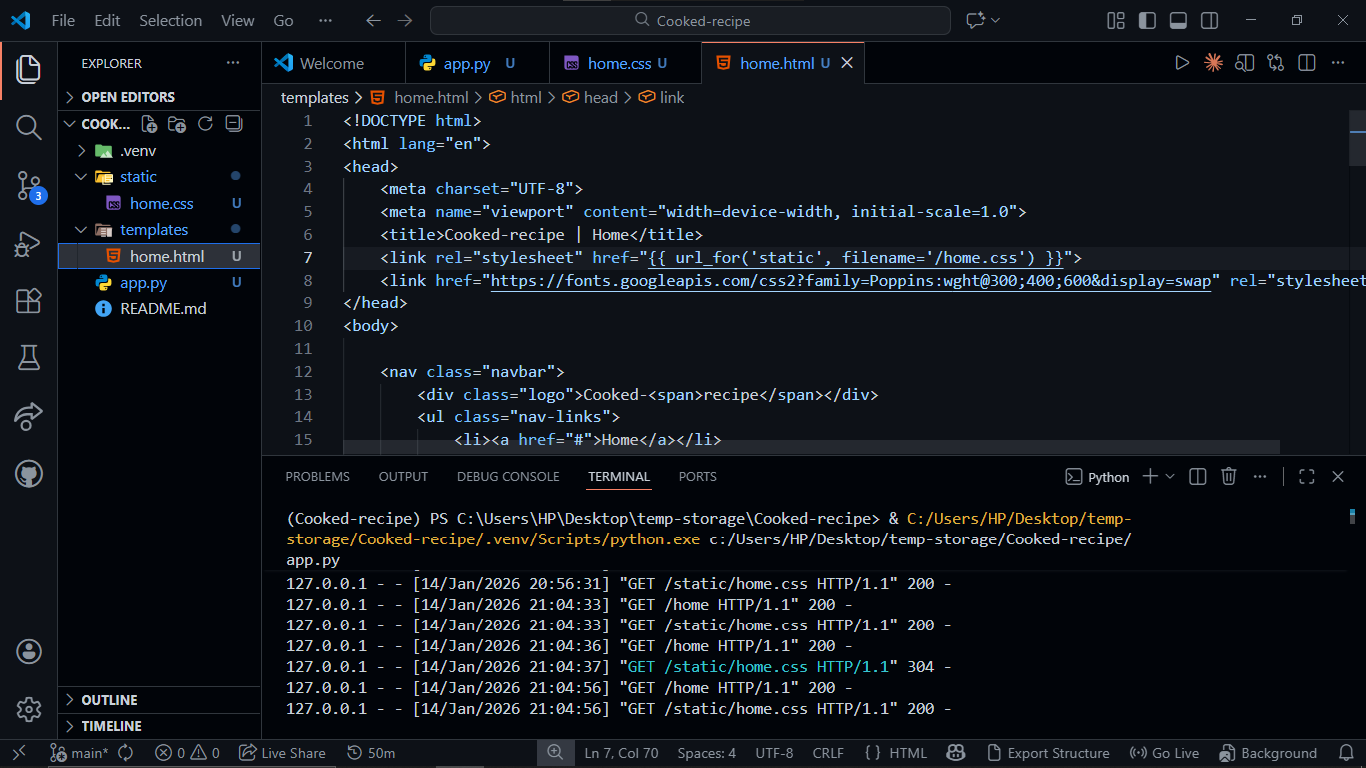The width and height of the screenshot is (1366, 768).
Task: Open Source Control view with 3 changes
Action: pos(29,185)
